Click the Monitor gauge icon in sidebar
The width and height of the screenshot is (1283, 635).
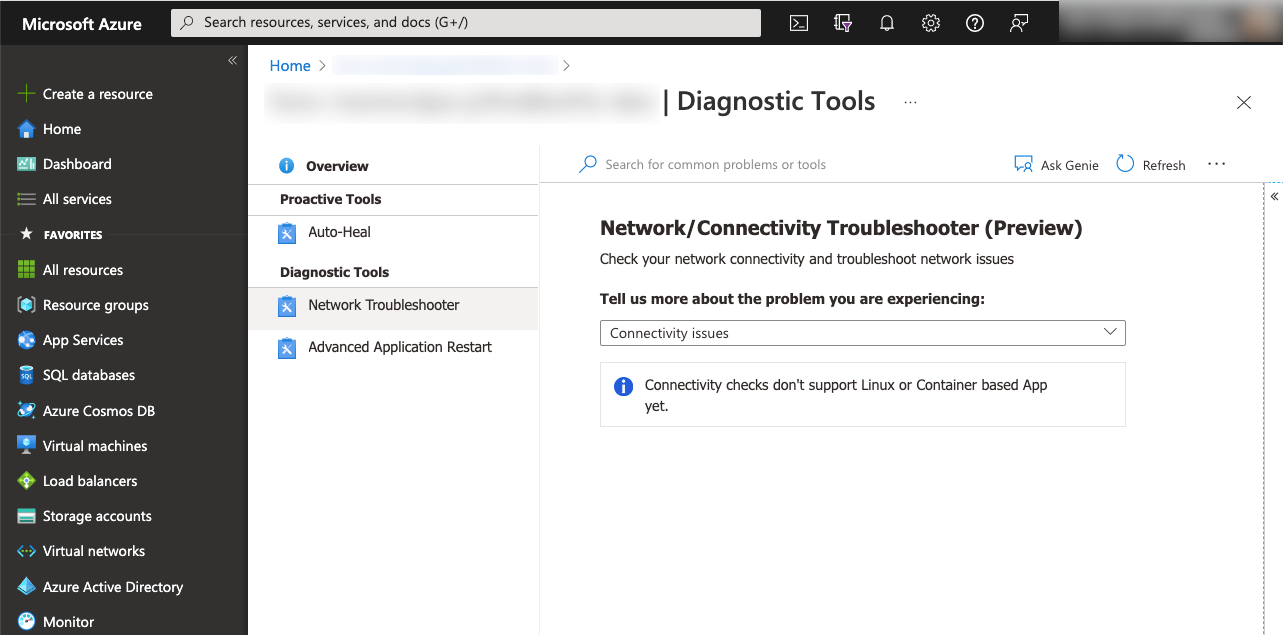(x=26, y=622)
